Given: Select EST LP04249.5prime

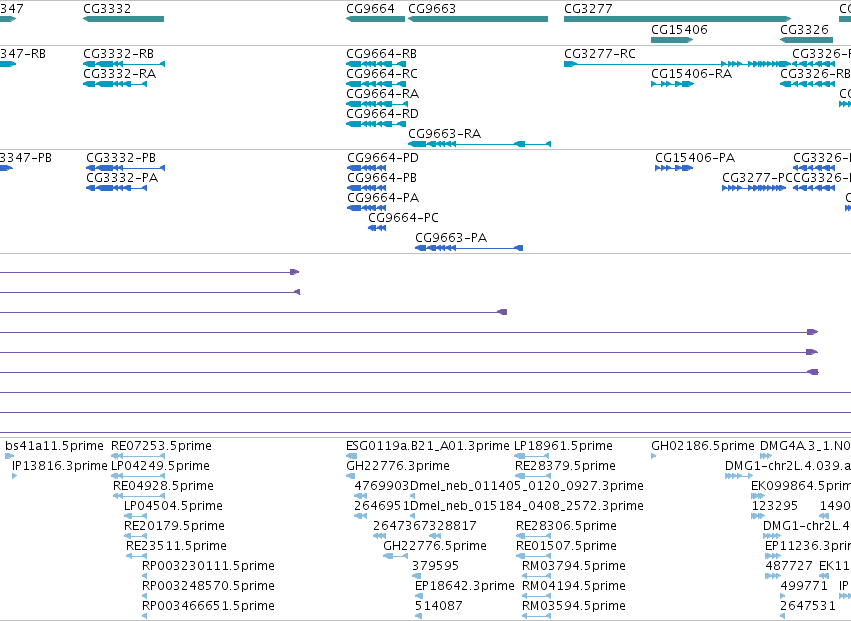Looking at the screenshot, I should pos(138,476).
